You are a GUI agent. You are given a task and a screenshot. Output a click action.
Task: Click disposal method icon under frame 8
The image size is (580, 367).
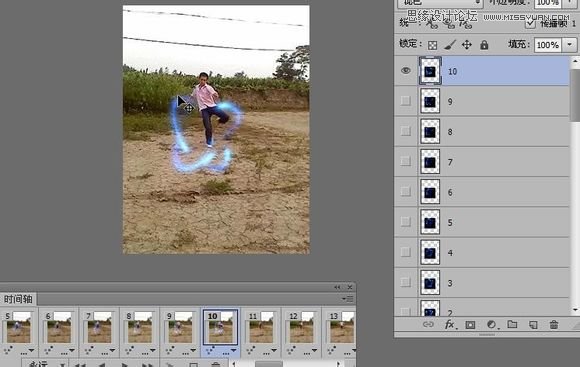tap(129, 350)
